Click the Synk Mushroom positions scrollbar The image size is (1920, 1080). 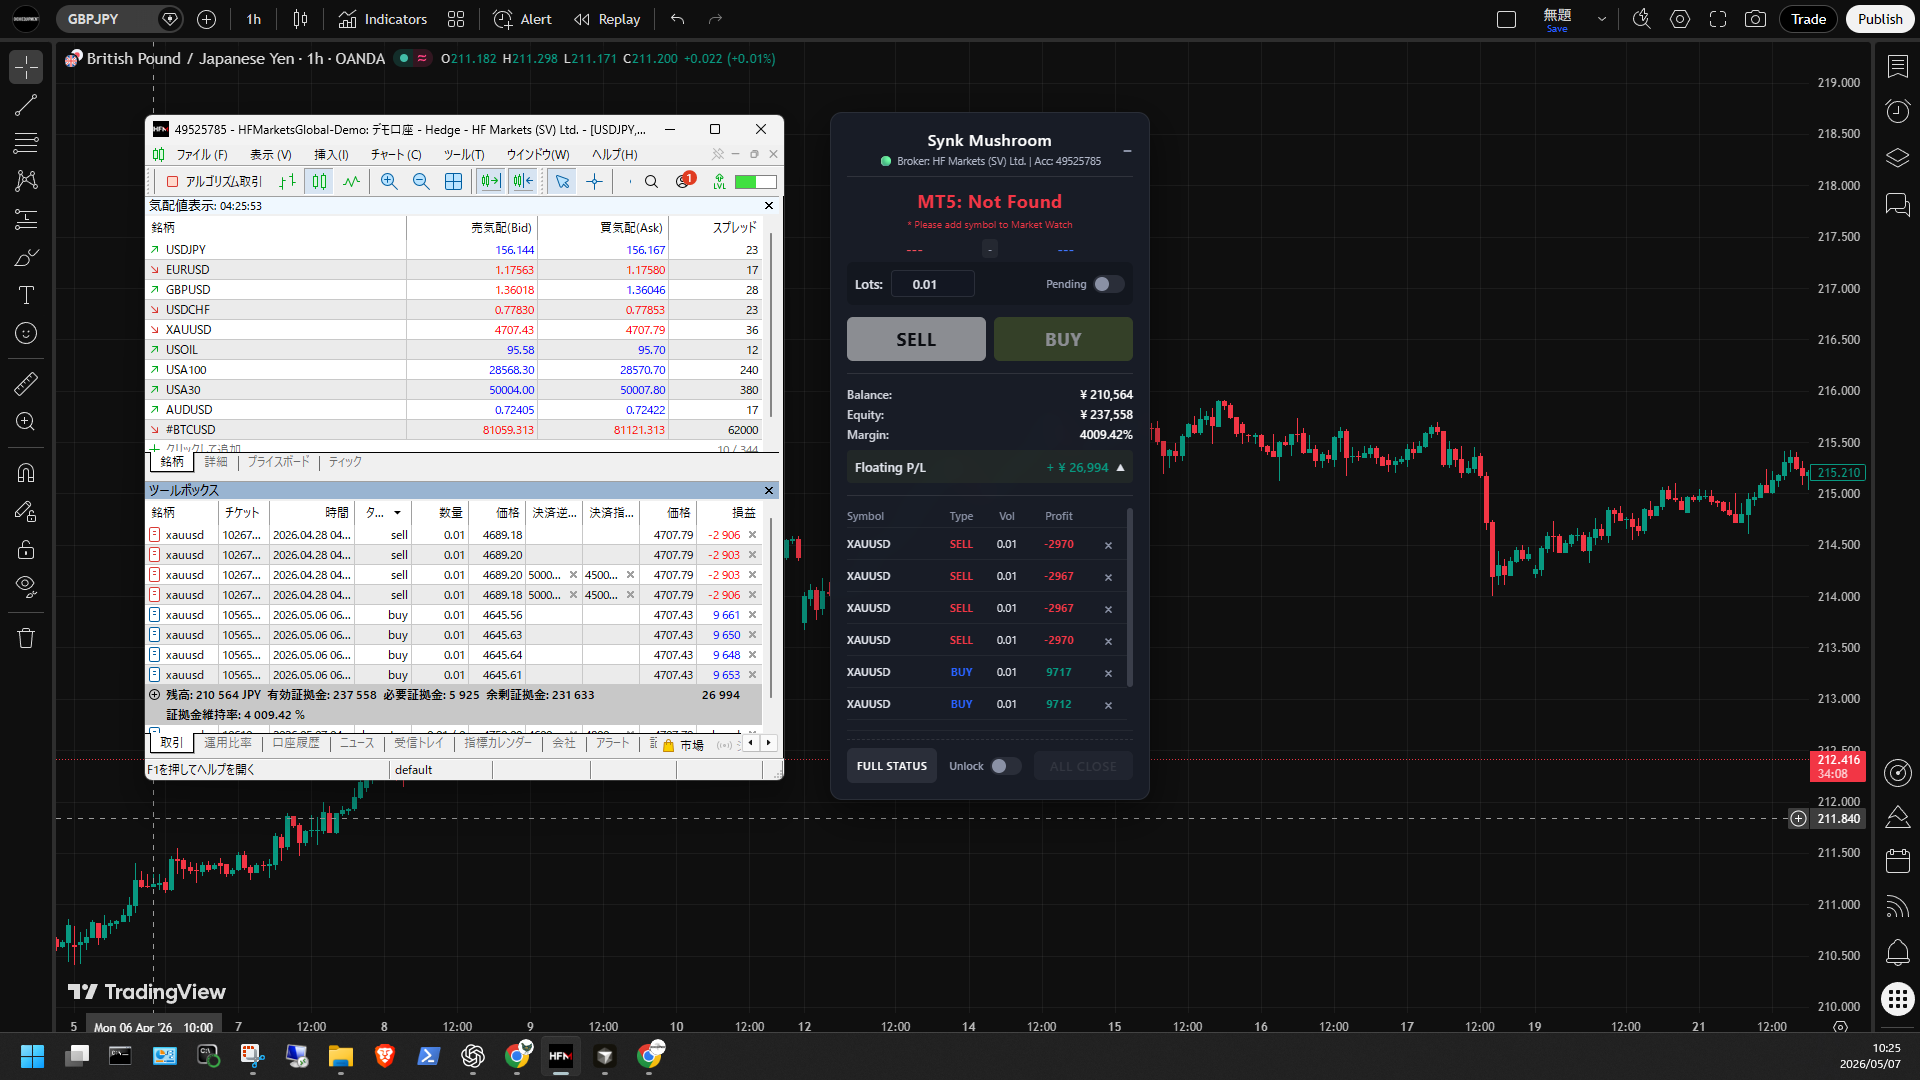(x=1130, y=598)
